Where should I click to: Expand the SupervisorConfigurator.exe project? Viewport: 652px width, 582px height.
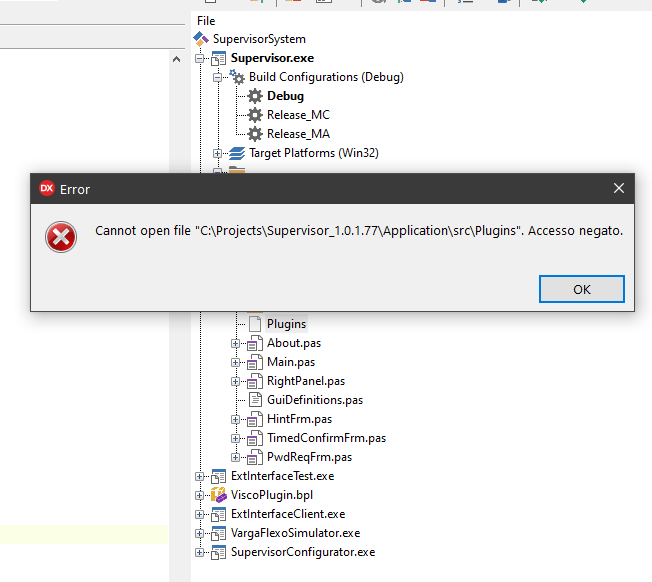[x=200, y=552]
